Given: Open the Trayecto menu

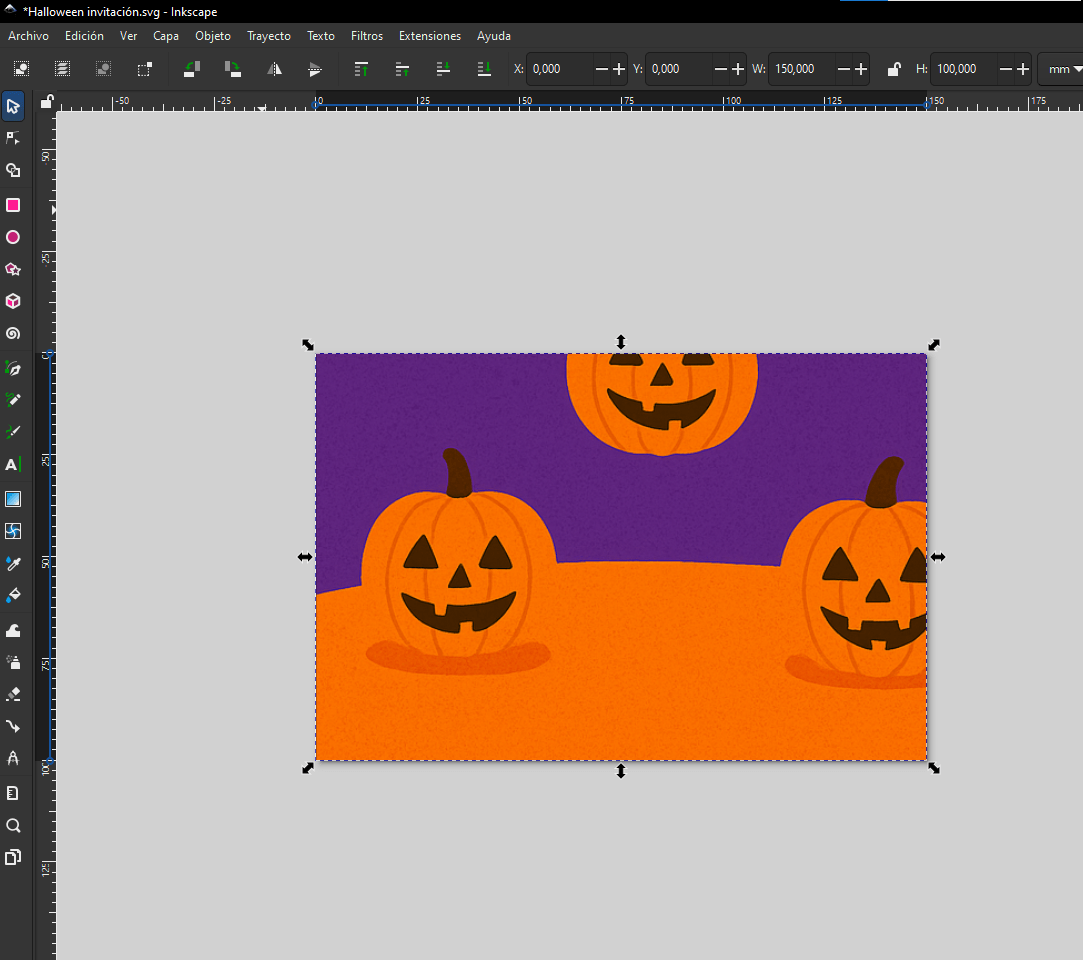Looking at the screenshot, I should 269,36.
